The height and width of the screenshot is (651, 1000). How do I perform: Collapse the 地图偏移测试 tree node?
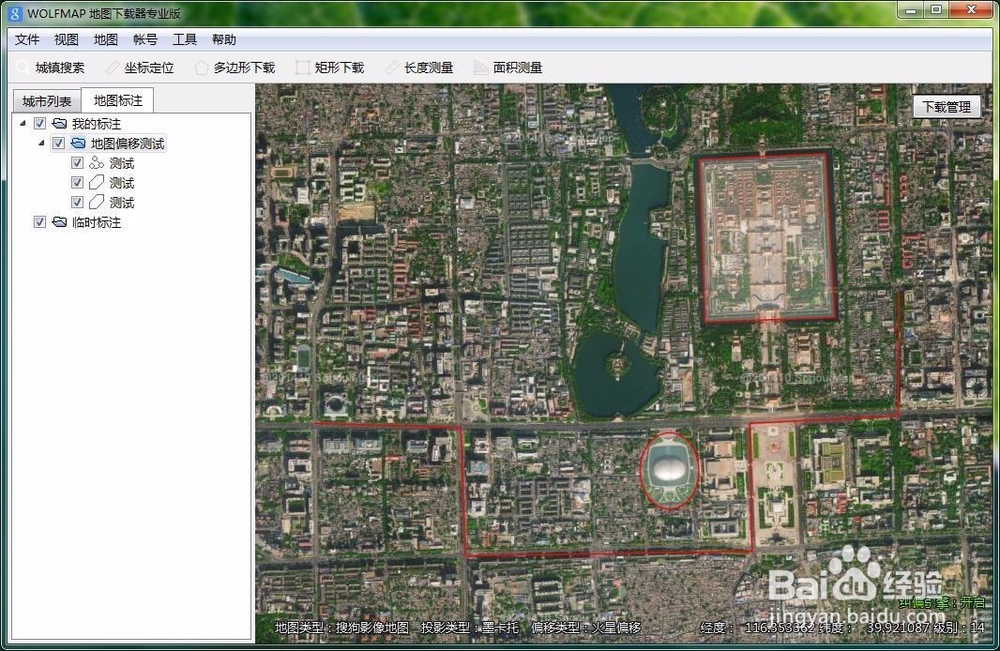point(41,143)
